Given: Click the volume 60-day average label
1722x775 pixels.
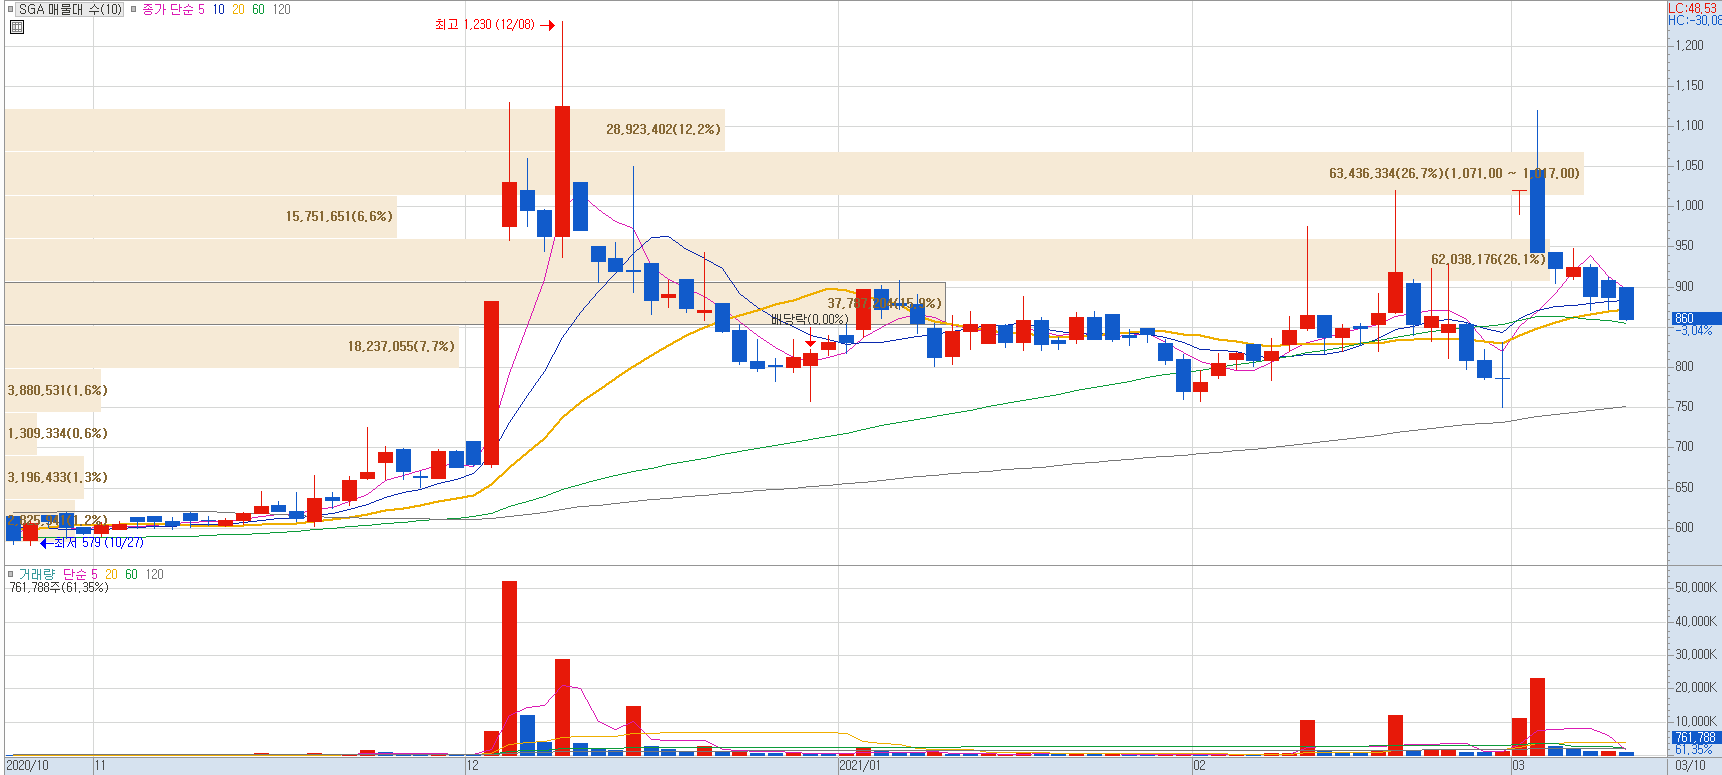Looking at the screenshot, I should coord(131,574).
